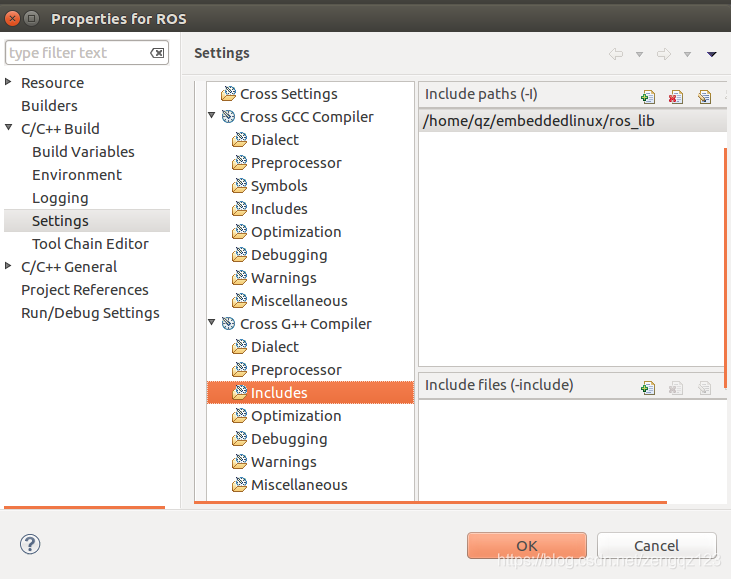Dismiss the dialog with Cancel
This screenshot has height=579, width=731.
[656, 545]
